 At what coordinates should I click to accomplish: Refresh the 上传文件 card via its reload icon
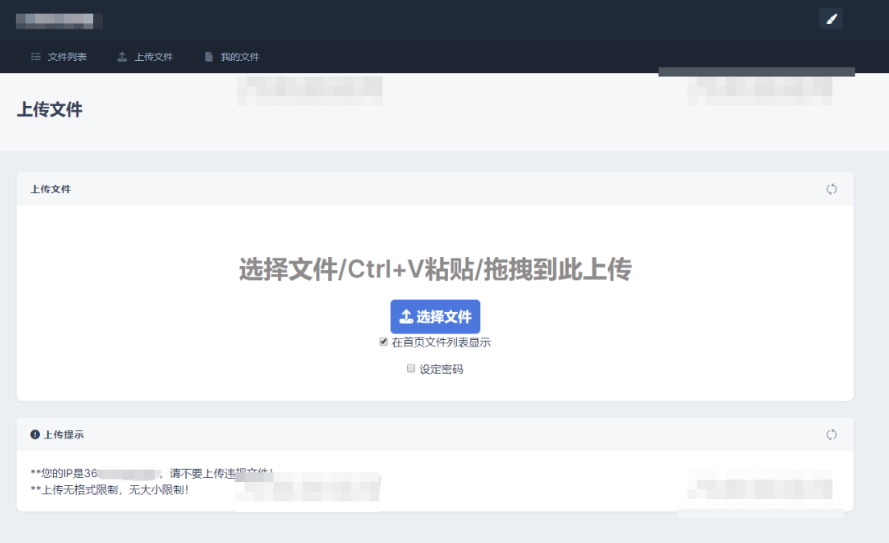click(831, 189)
